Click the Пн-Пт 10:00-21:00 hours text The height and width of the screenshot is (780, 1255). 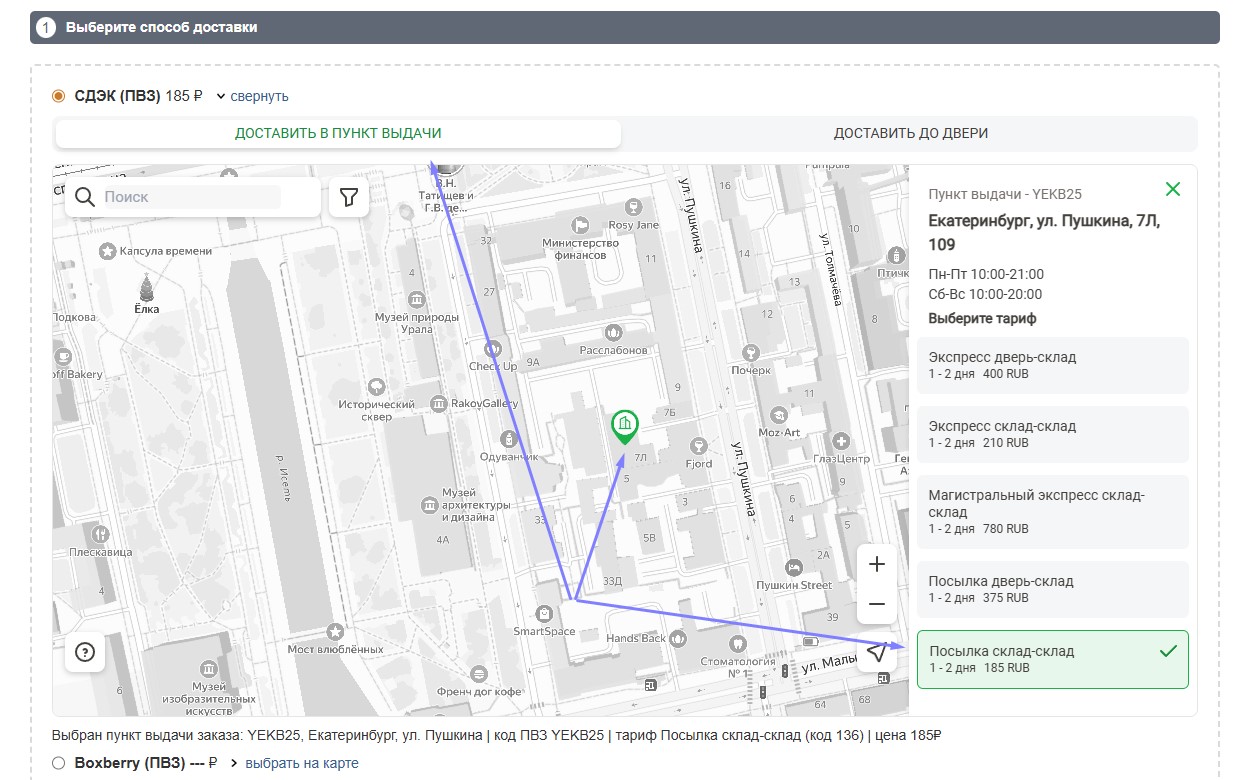[986, 274]
